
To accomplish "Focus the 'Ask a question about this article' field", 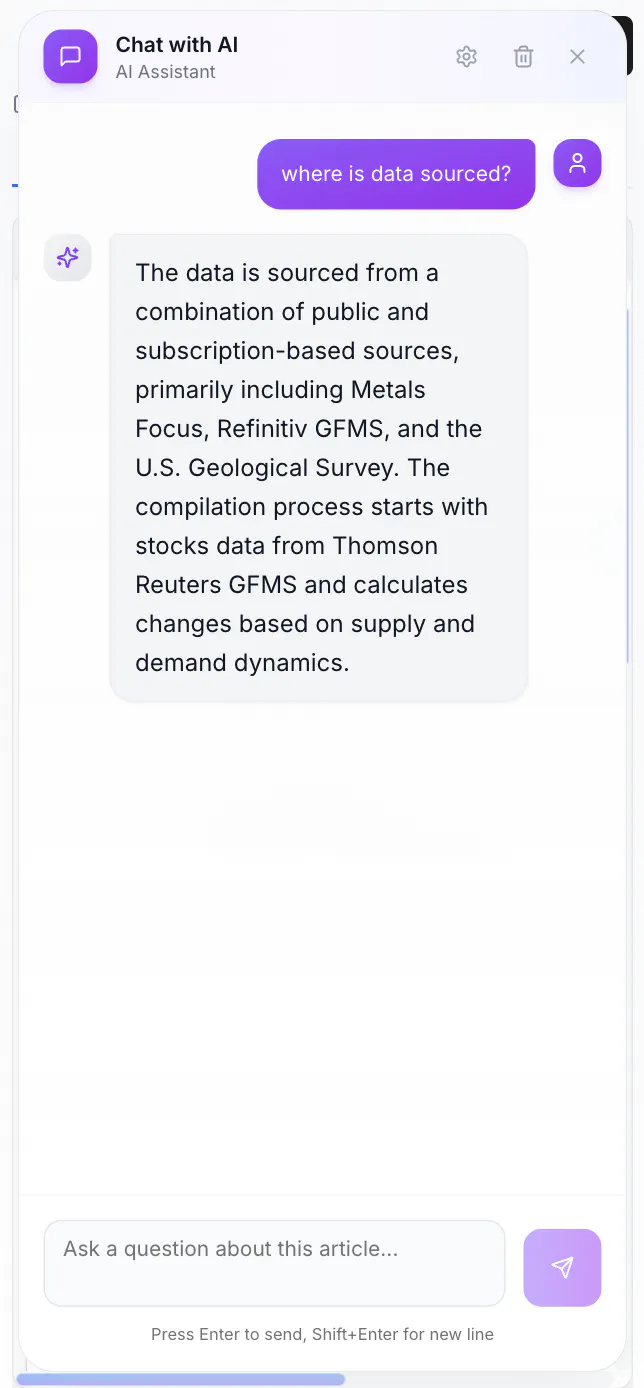I will (274, 1263).
